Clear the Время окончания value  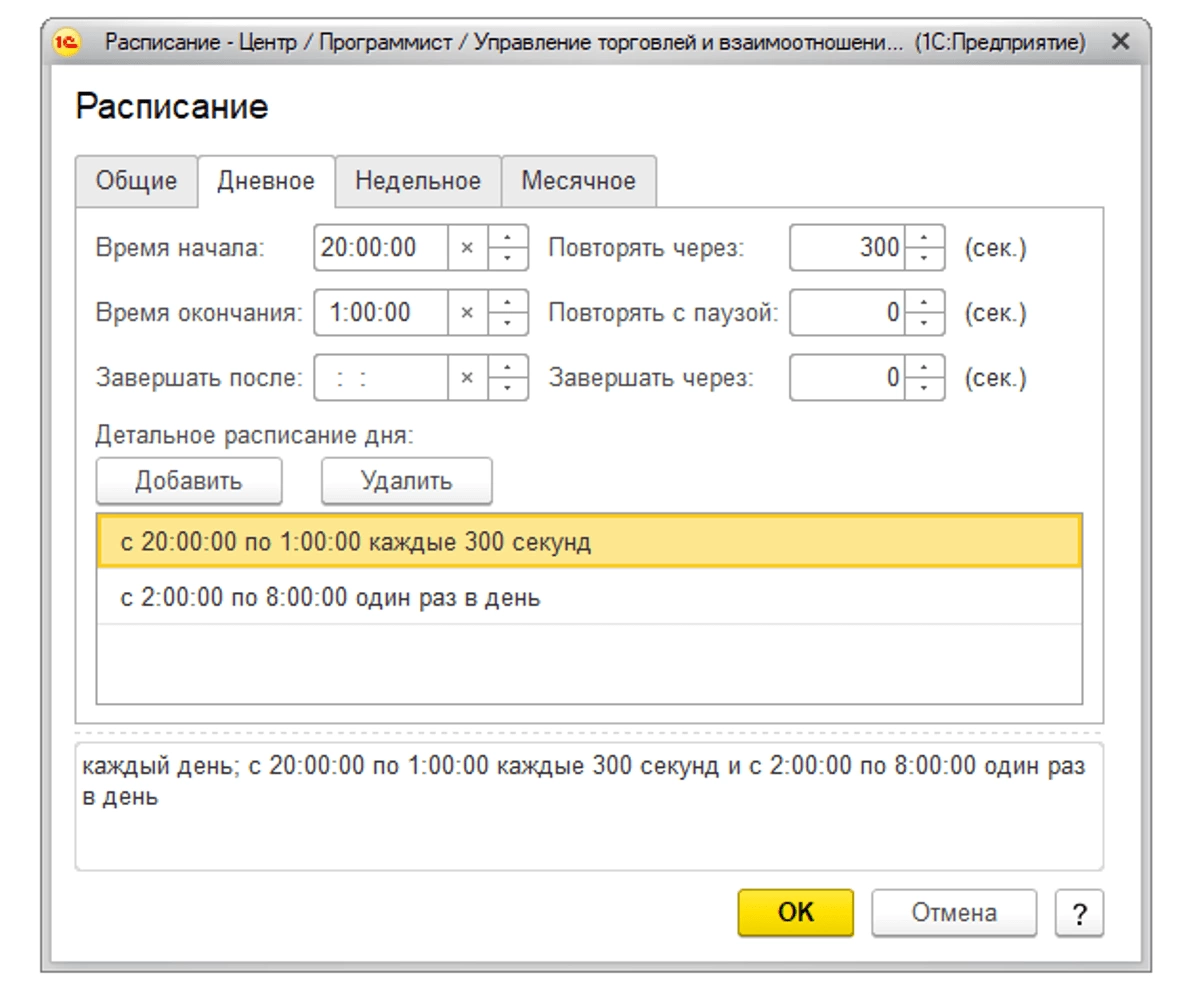(467, 313)
